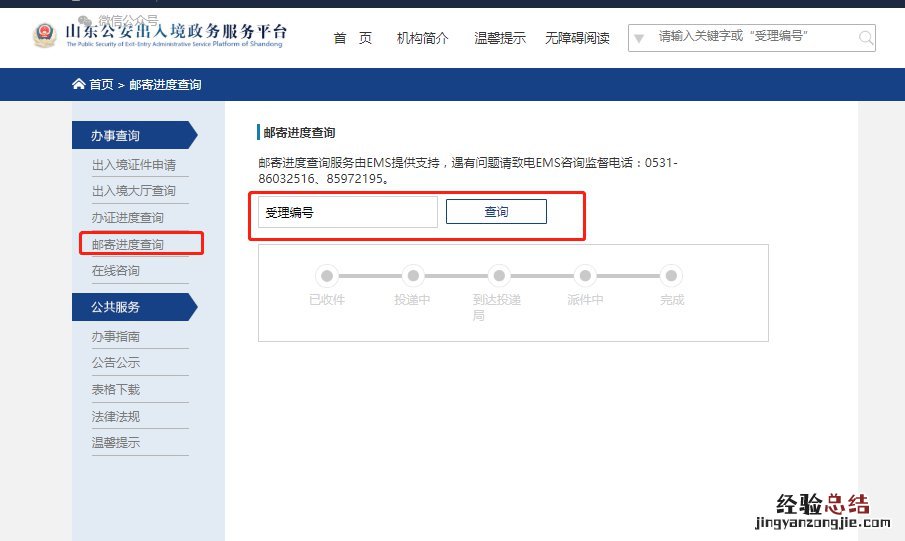Image resolution: width=905 pixels, height=541 pixels.
Task: Click 首页 breadcrumb link
Action: point(101,85)
